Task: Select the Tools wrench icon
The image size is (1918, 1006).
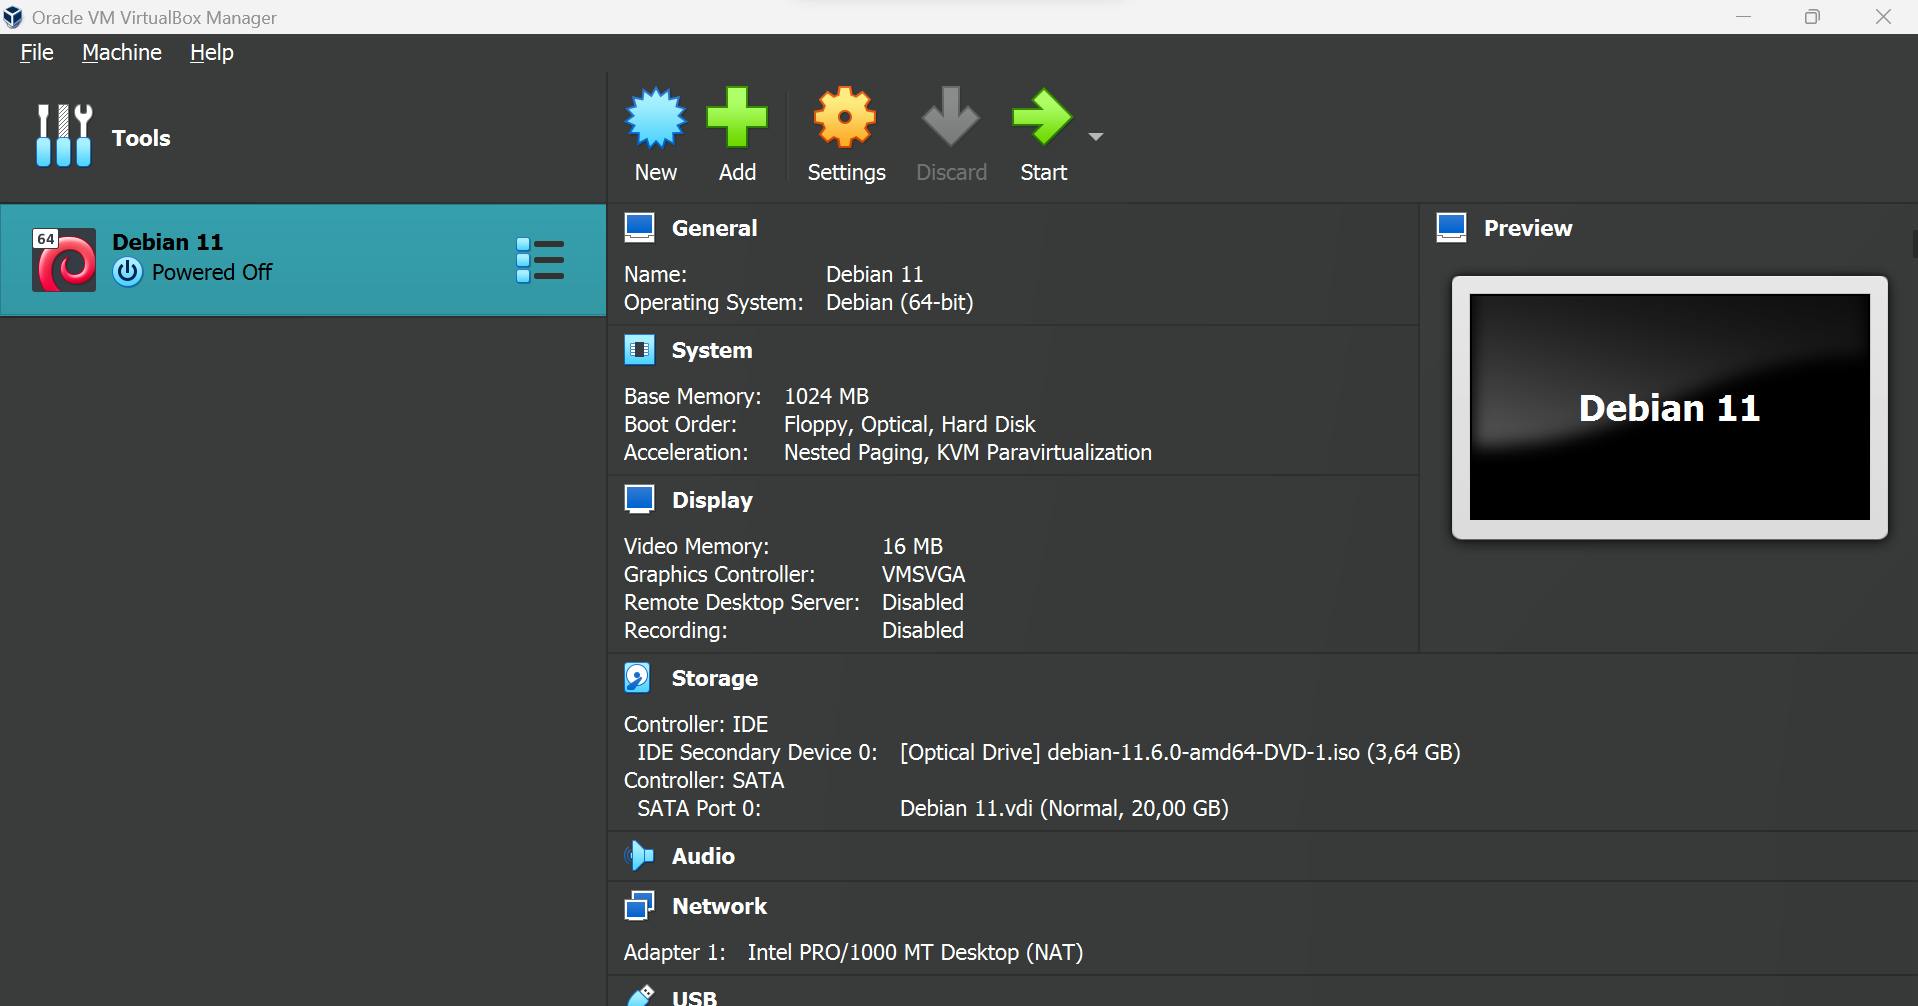Action: click(64, 135)
